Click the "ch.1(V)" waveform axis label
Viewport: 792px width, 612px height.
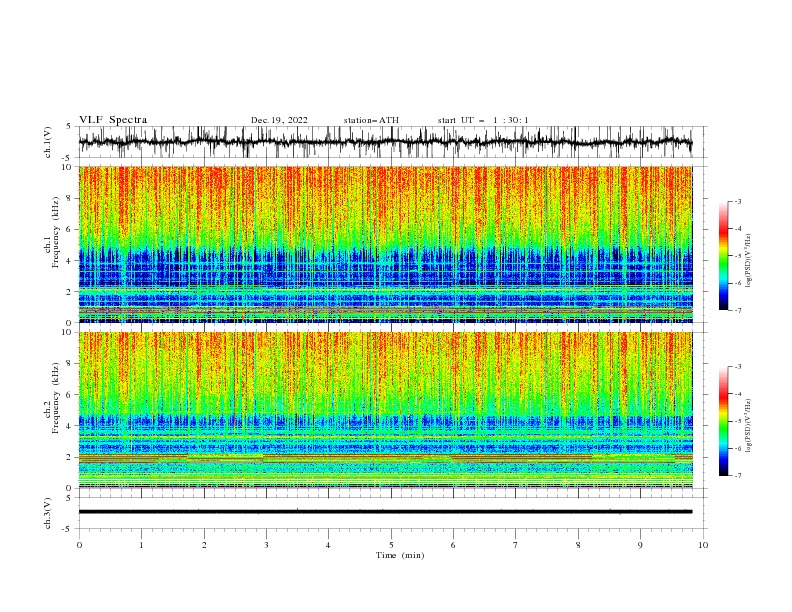click(47, 142)
